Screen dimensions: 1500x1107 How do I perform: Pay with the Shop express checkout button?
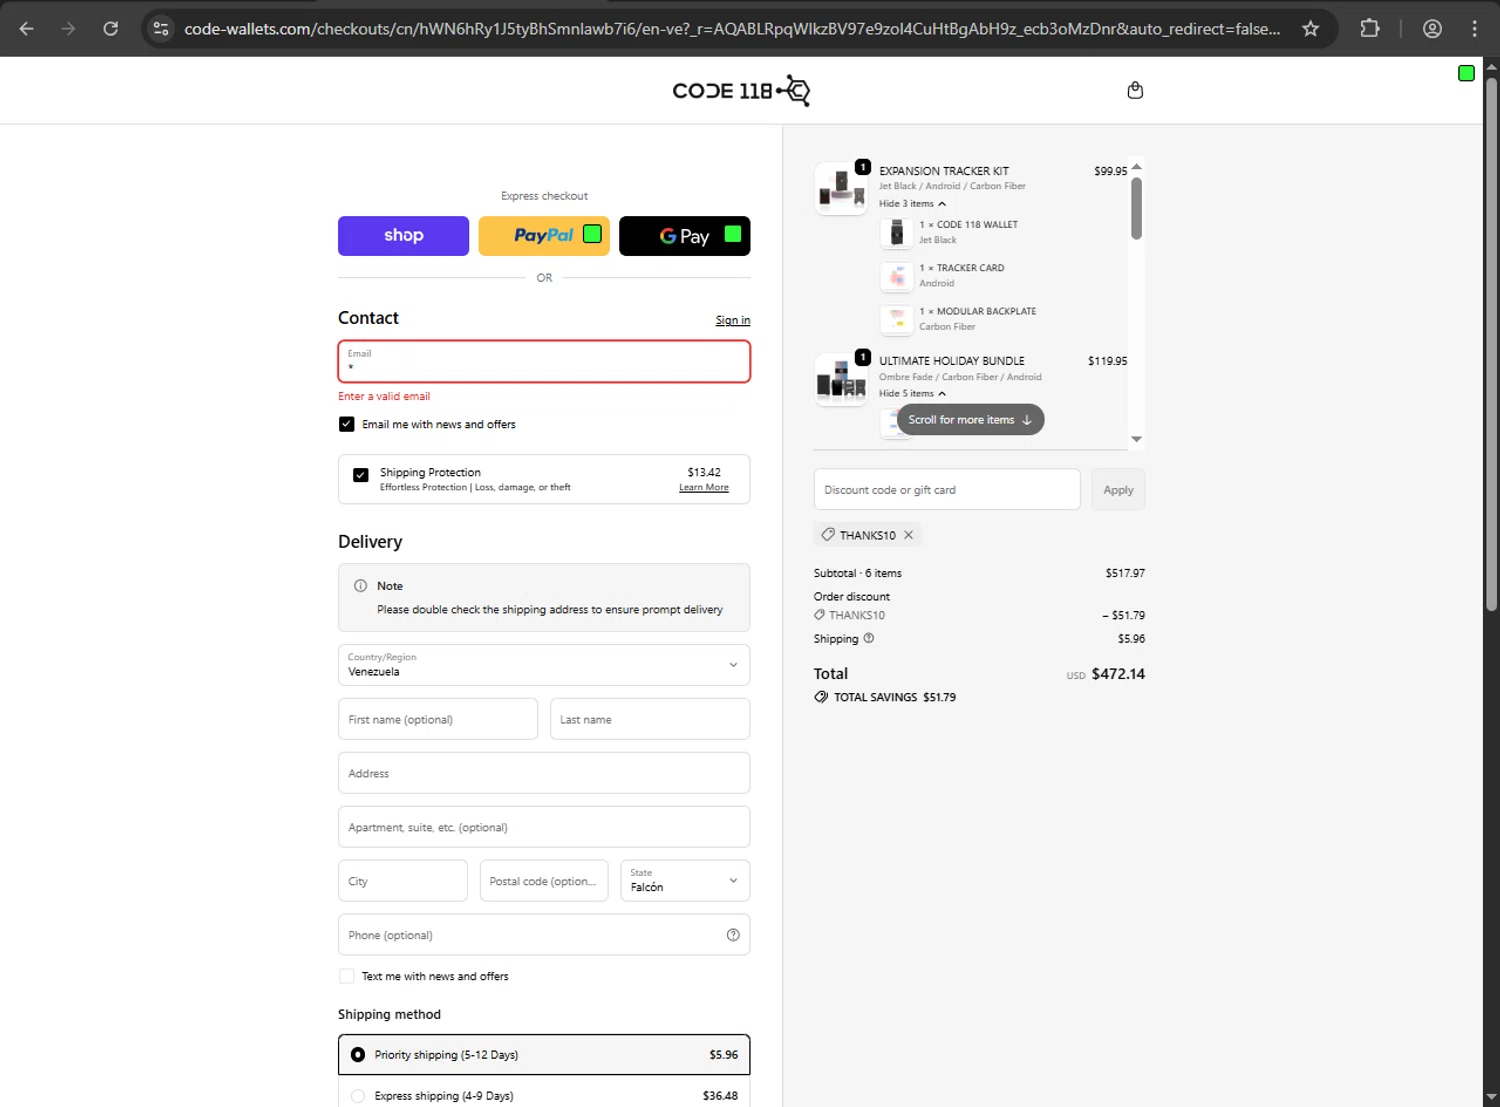coord(403,236)
